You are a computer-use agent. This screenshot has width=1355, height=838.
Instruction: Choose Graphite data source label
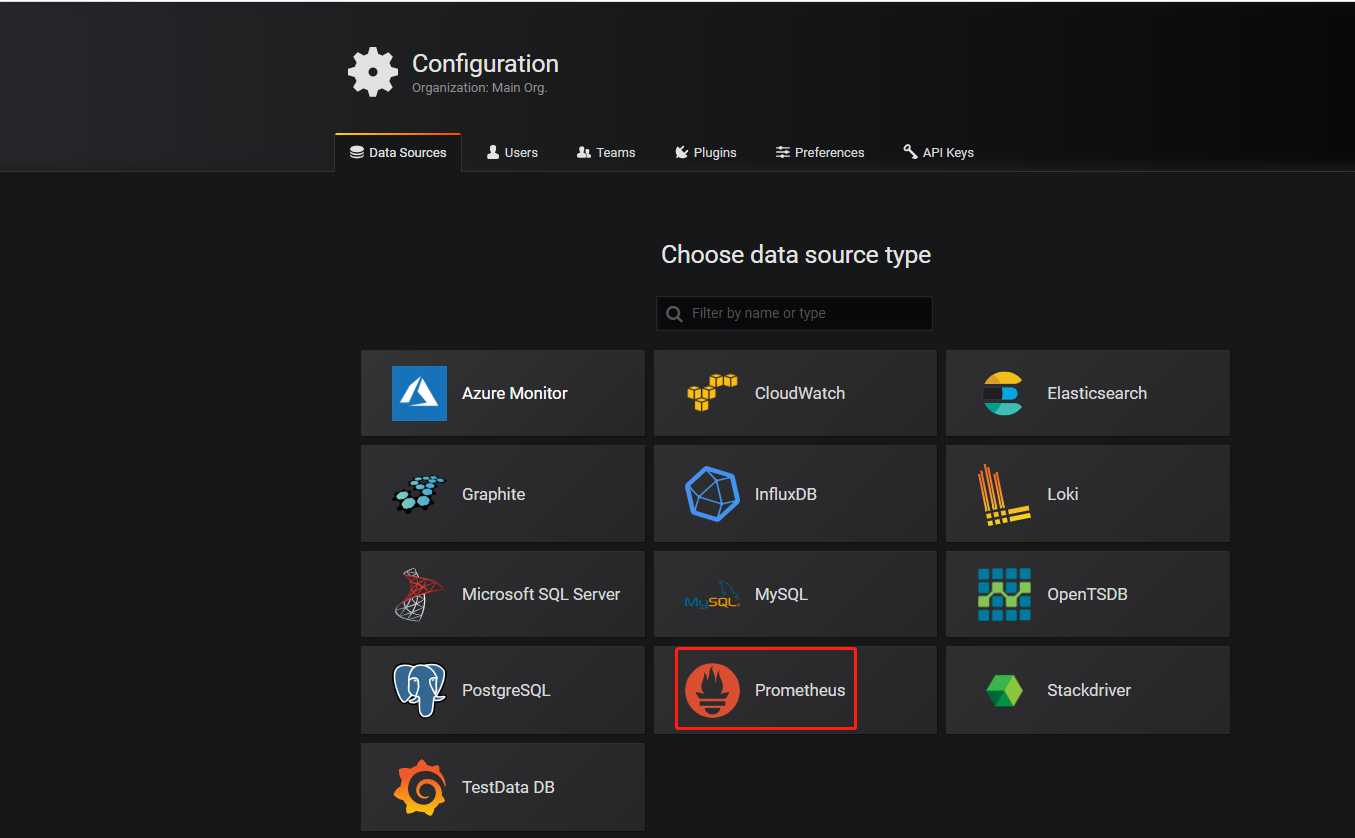point(493,494)
